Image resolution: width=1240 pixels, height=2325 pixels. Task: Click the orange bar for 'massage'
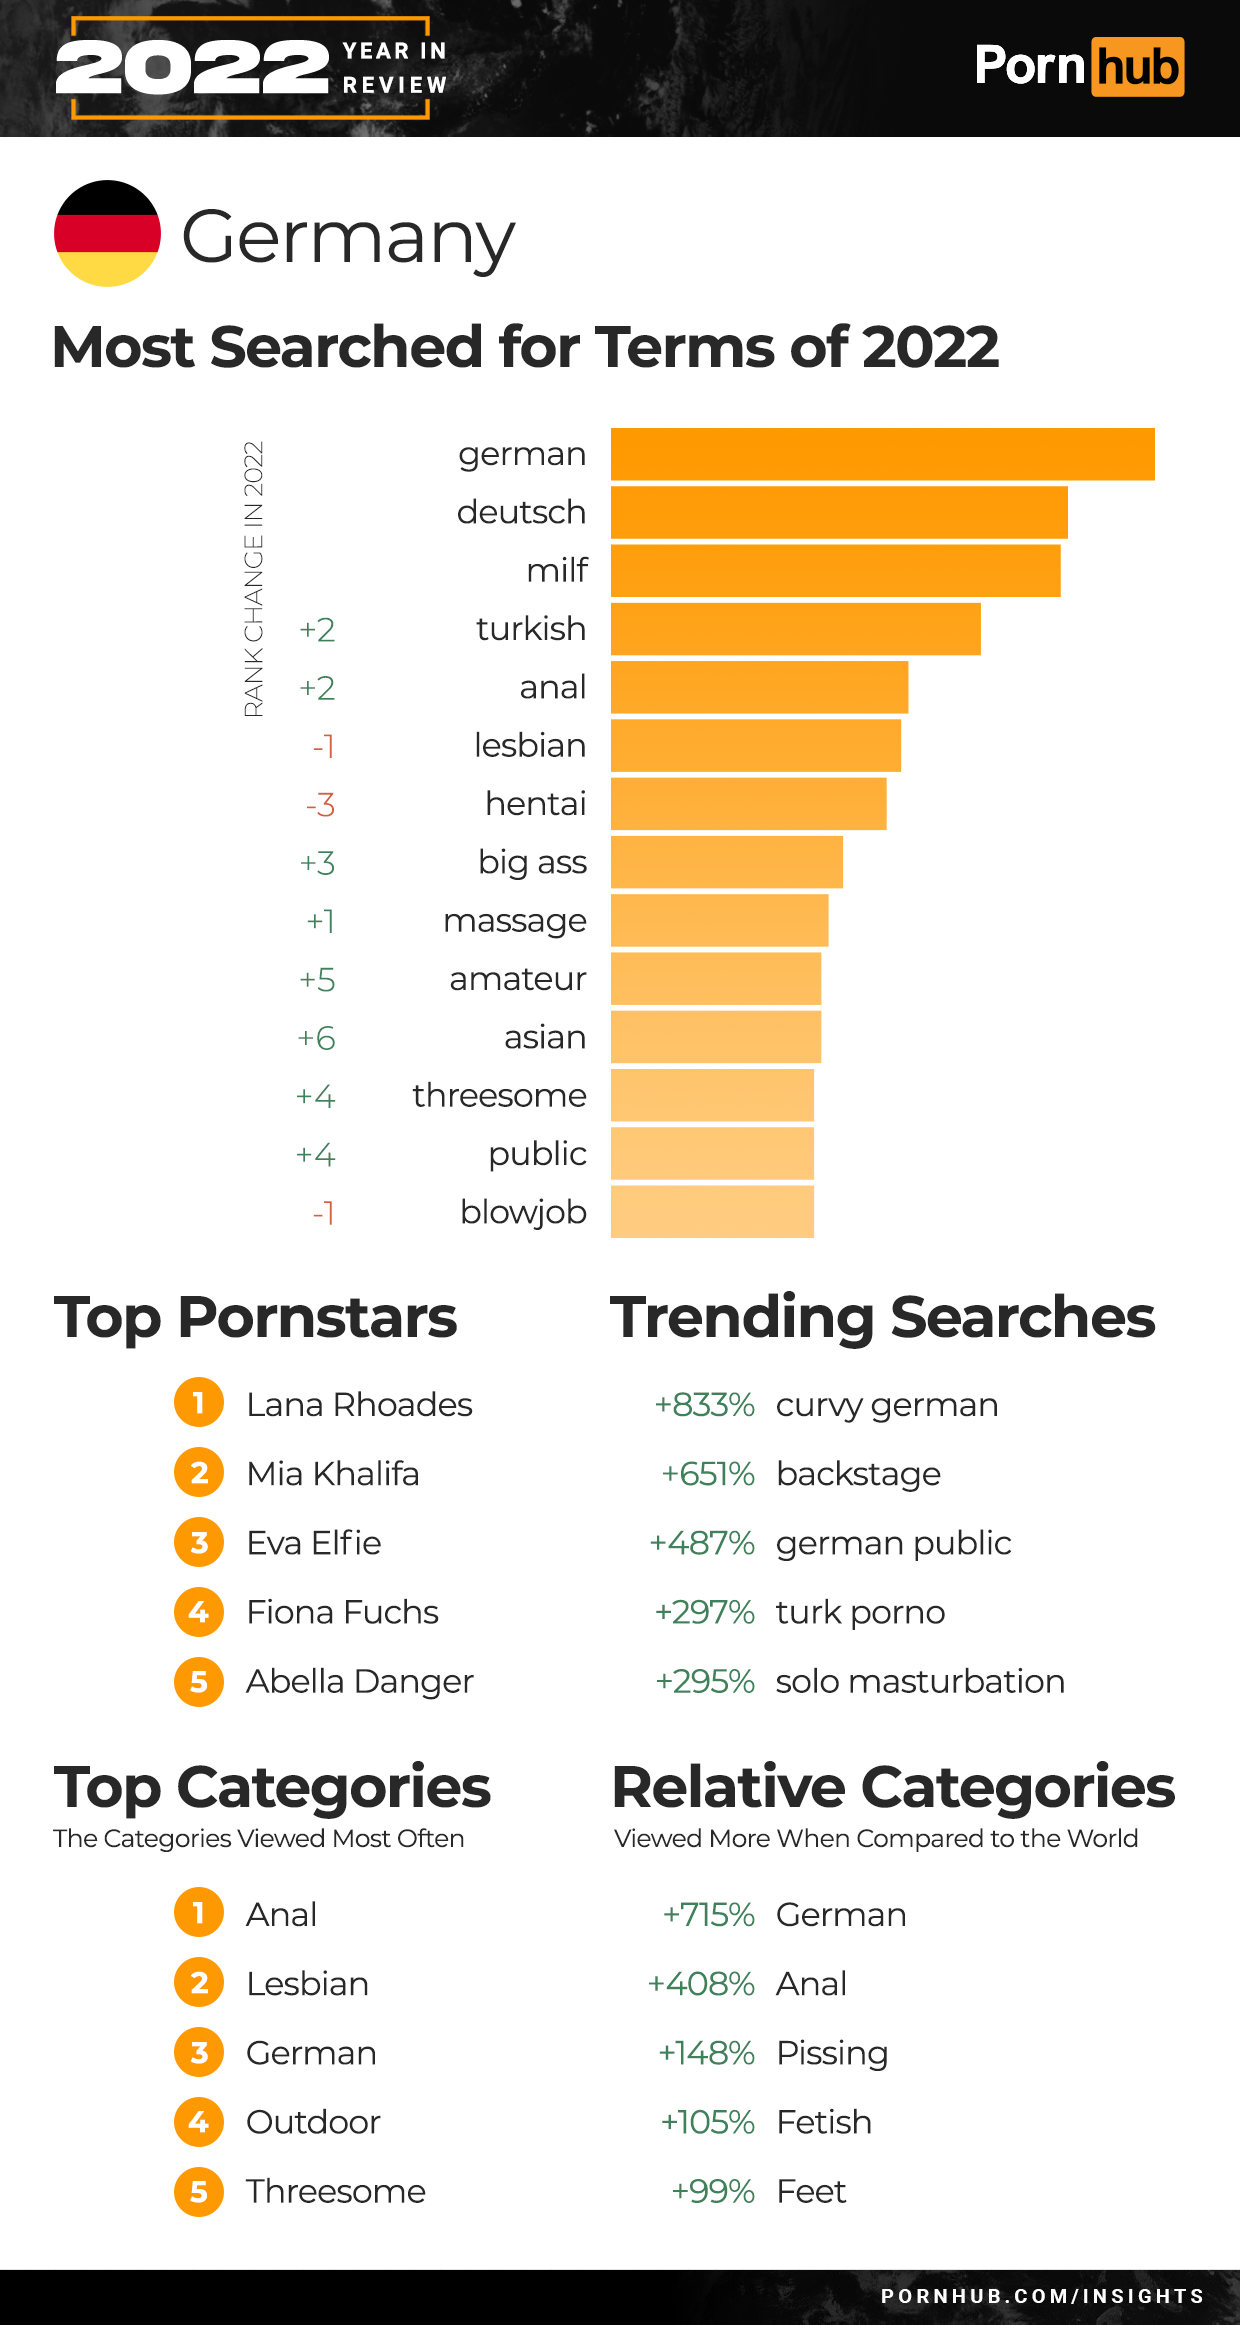pyautogui.click(x=719, y=920)
